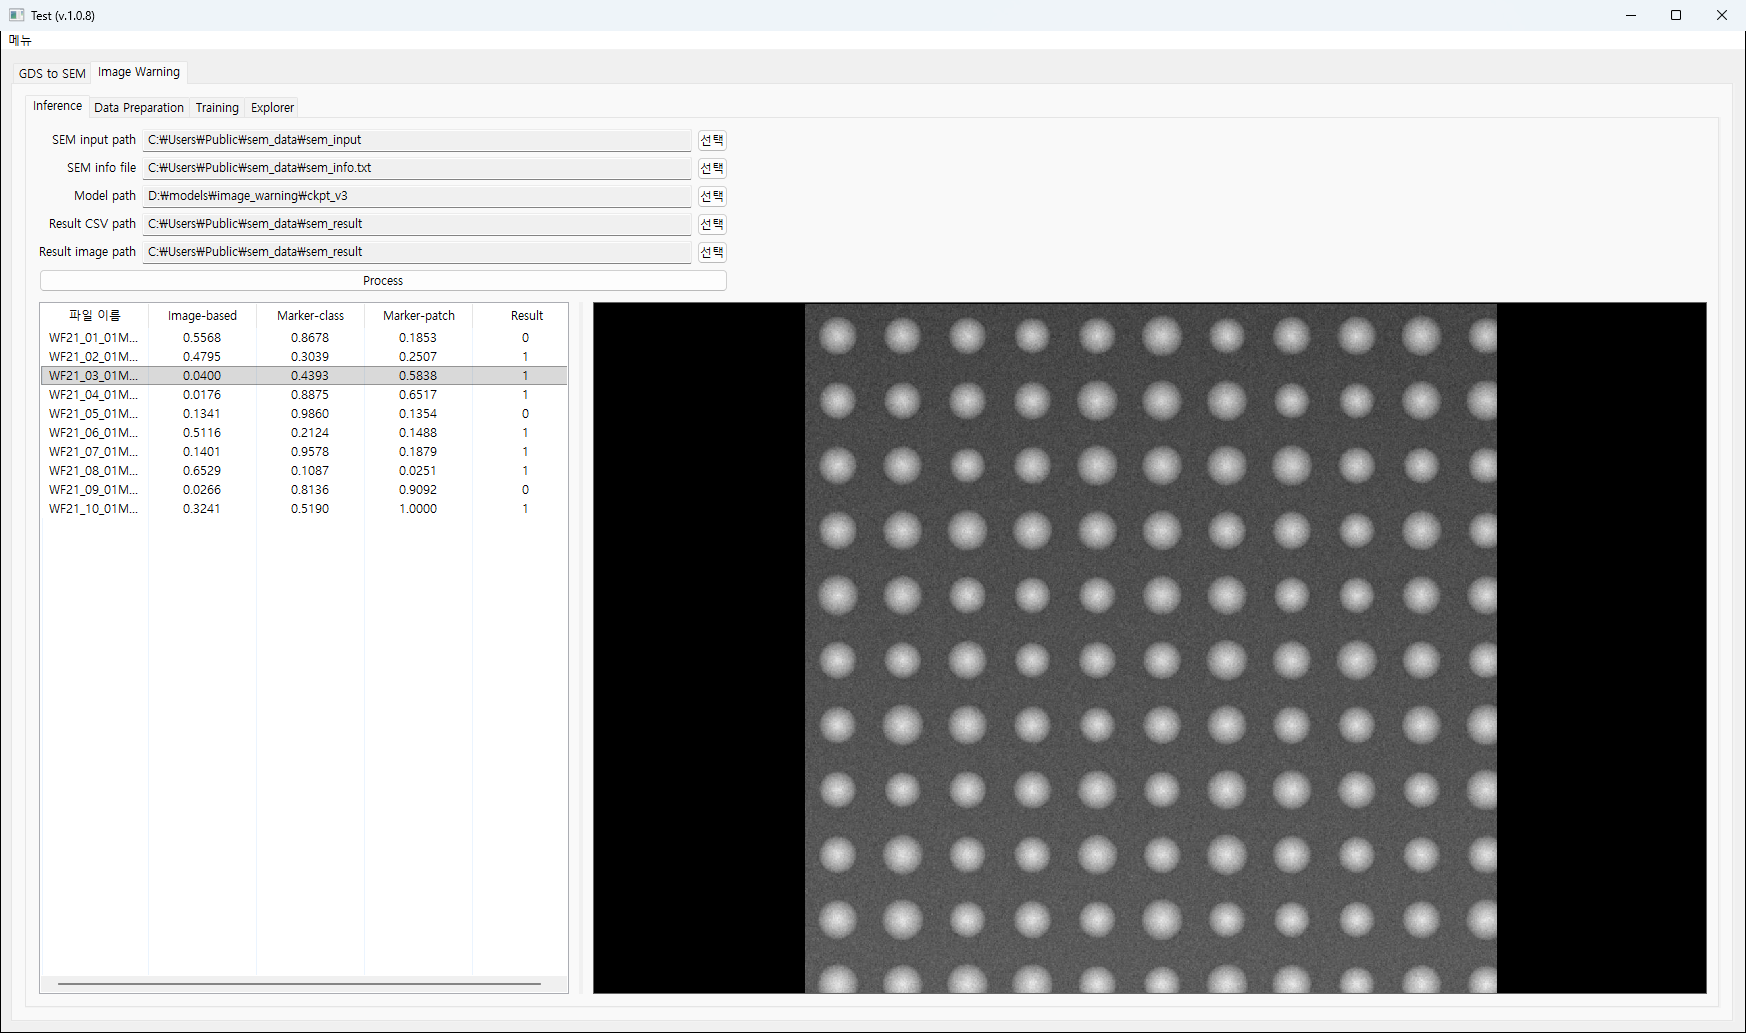Image resolution: width=1746 pixels, height=1033 pixels.
Task: Click the SEM input path field
Action: (x=417, y=140)
